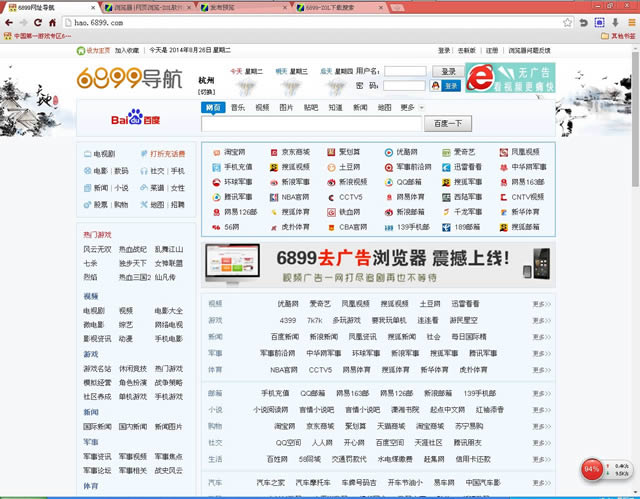This screenshot has width=640, height=499.
Task: Click the blue QQ 登录 button
Action: (451, 86)
